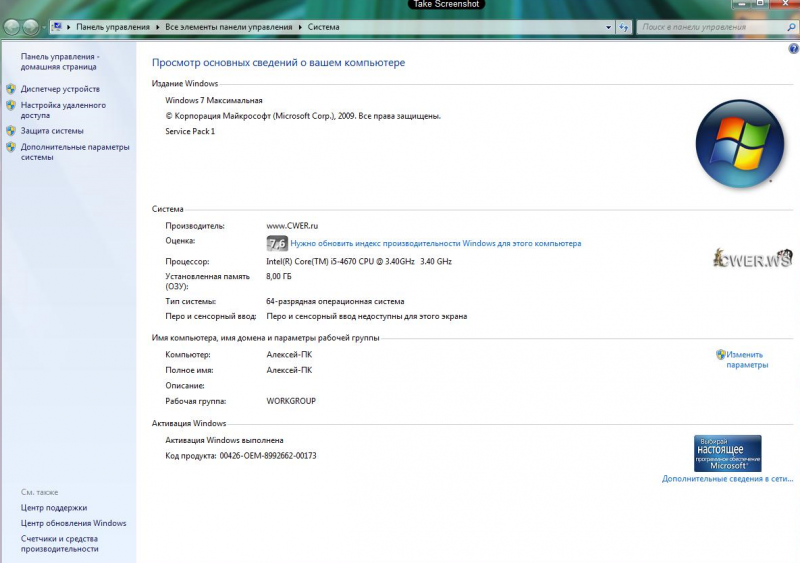
Task: Click the shield icon beside Настройка удаленного доступа
Action: (11, 105)
